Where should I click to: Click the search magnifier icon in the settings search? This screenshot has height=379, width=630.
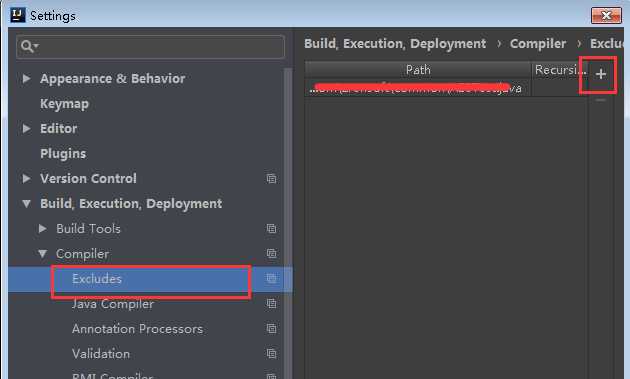coord(29,47)
